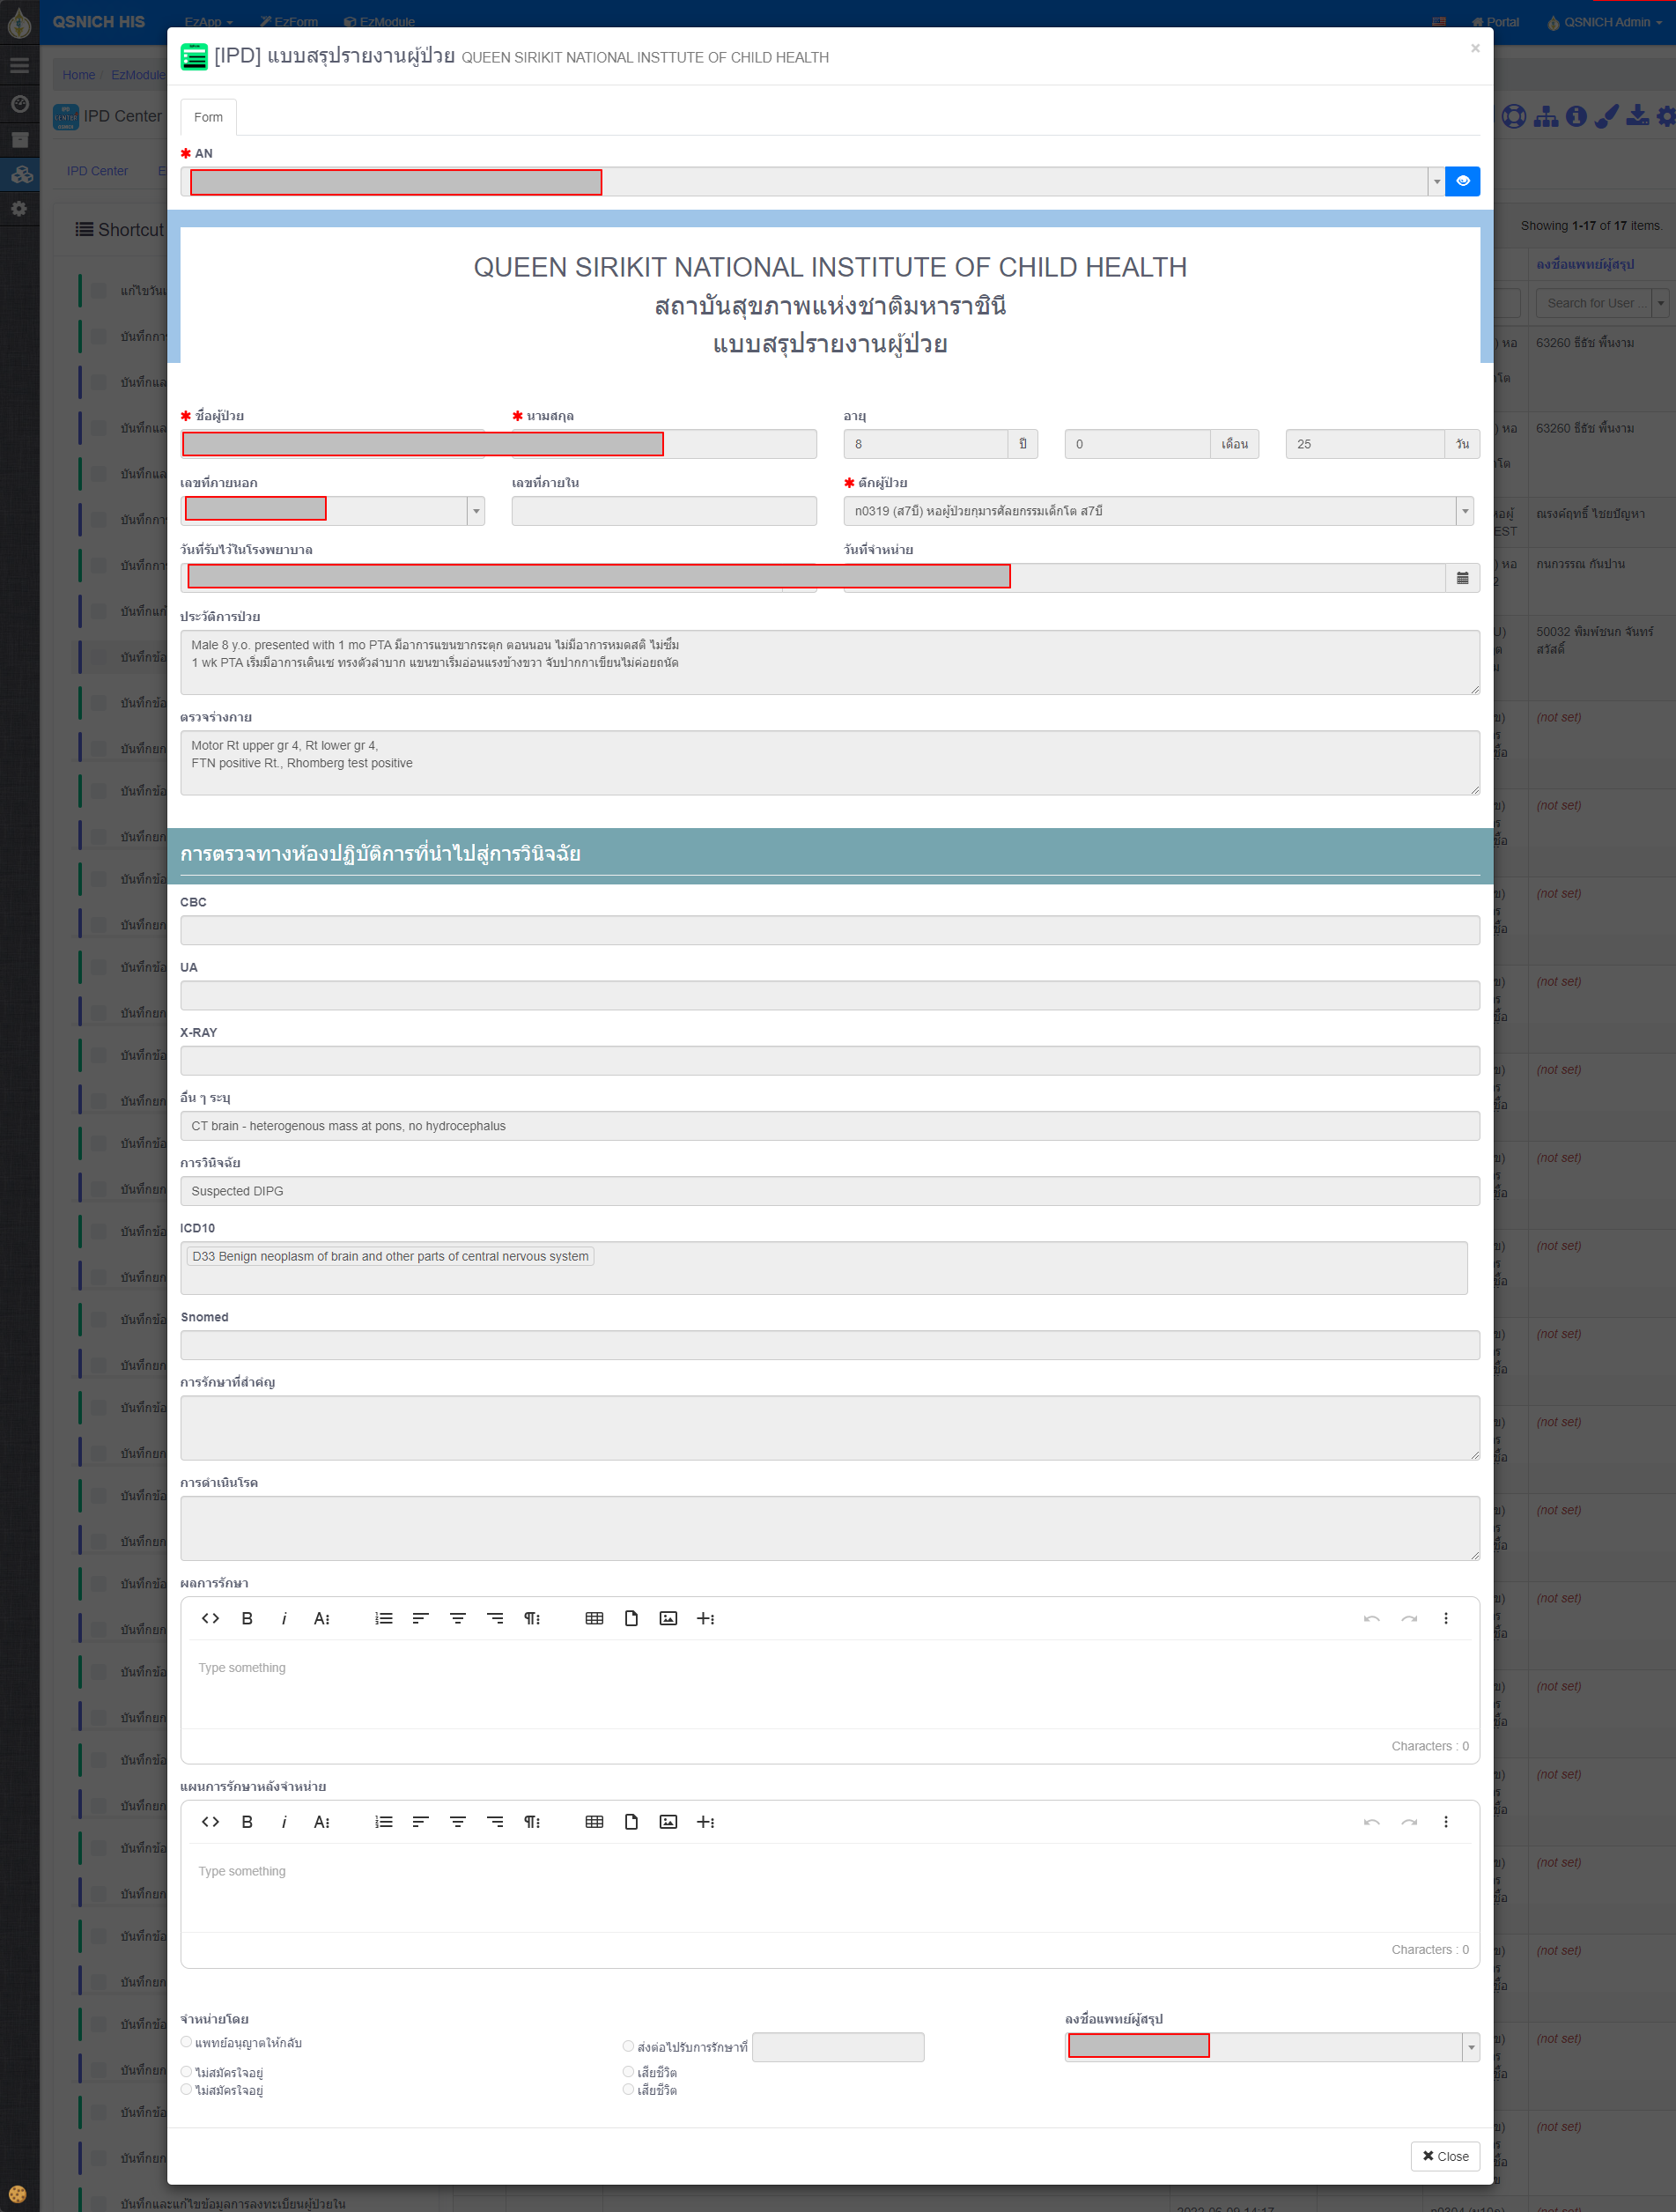Open the เลขที่ภายนอก dropdown
1676x2212 pixels.
click(x=476, y=511)
